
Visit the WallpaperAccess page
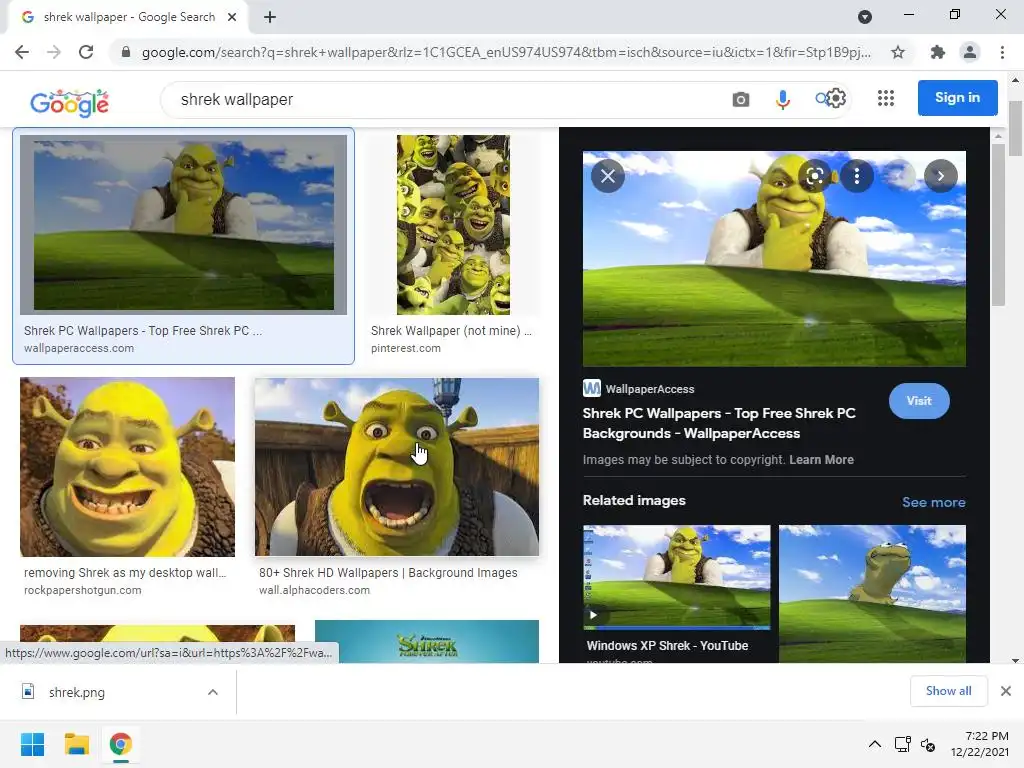(x=919, y=401)
